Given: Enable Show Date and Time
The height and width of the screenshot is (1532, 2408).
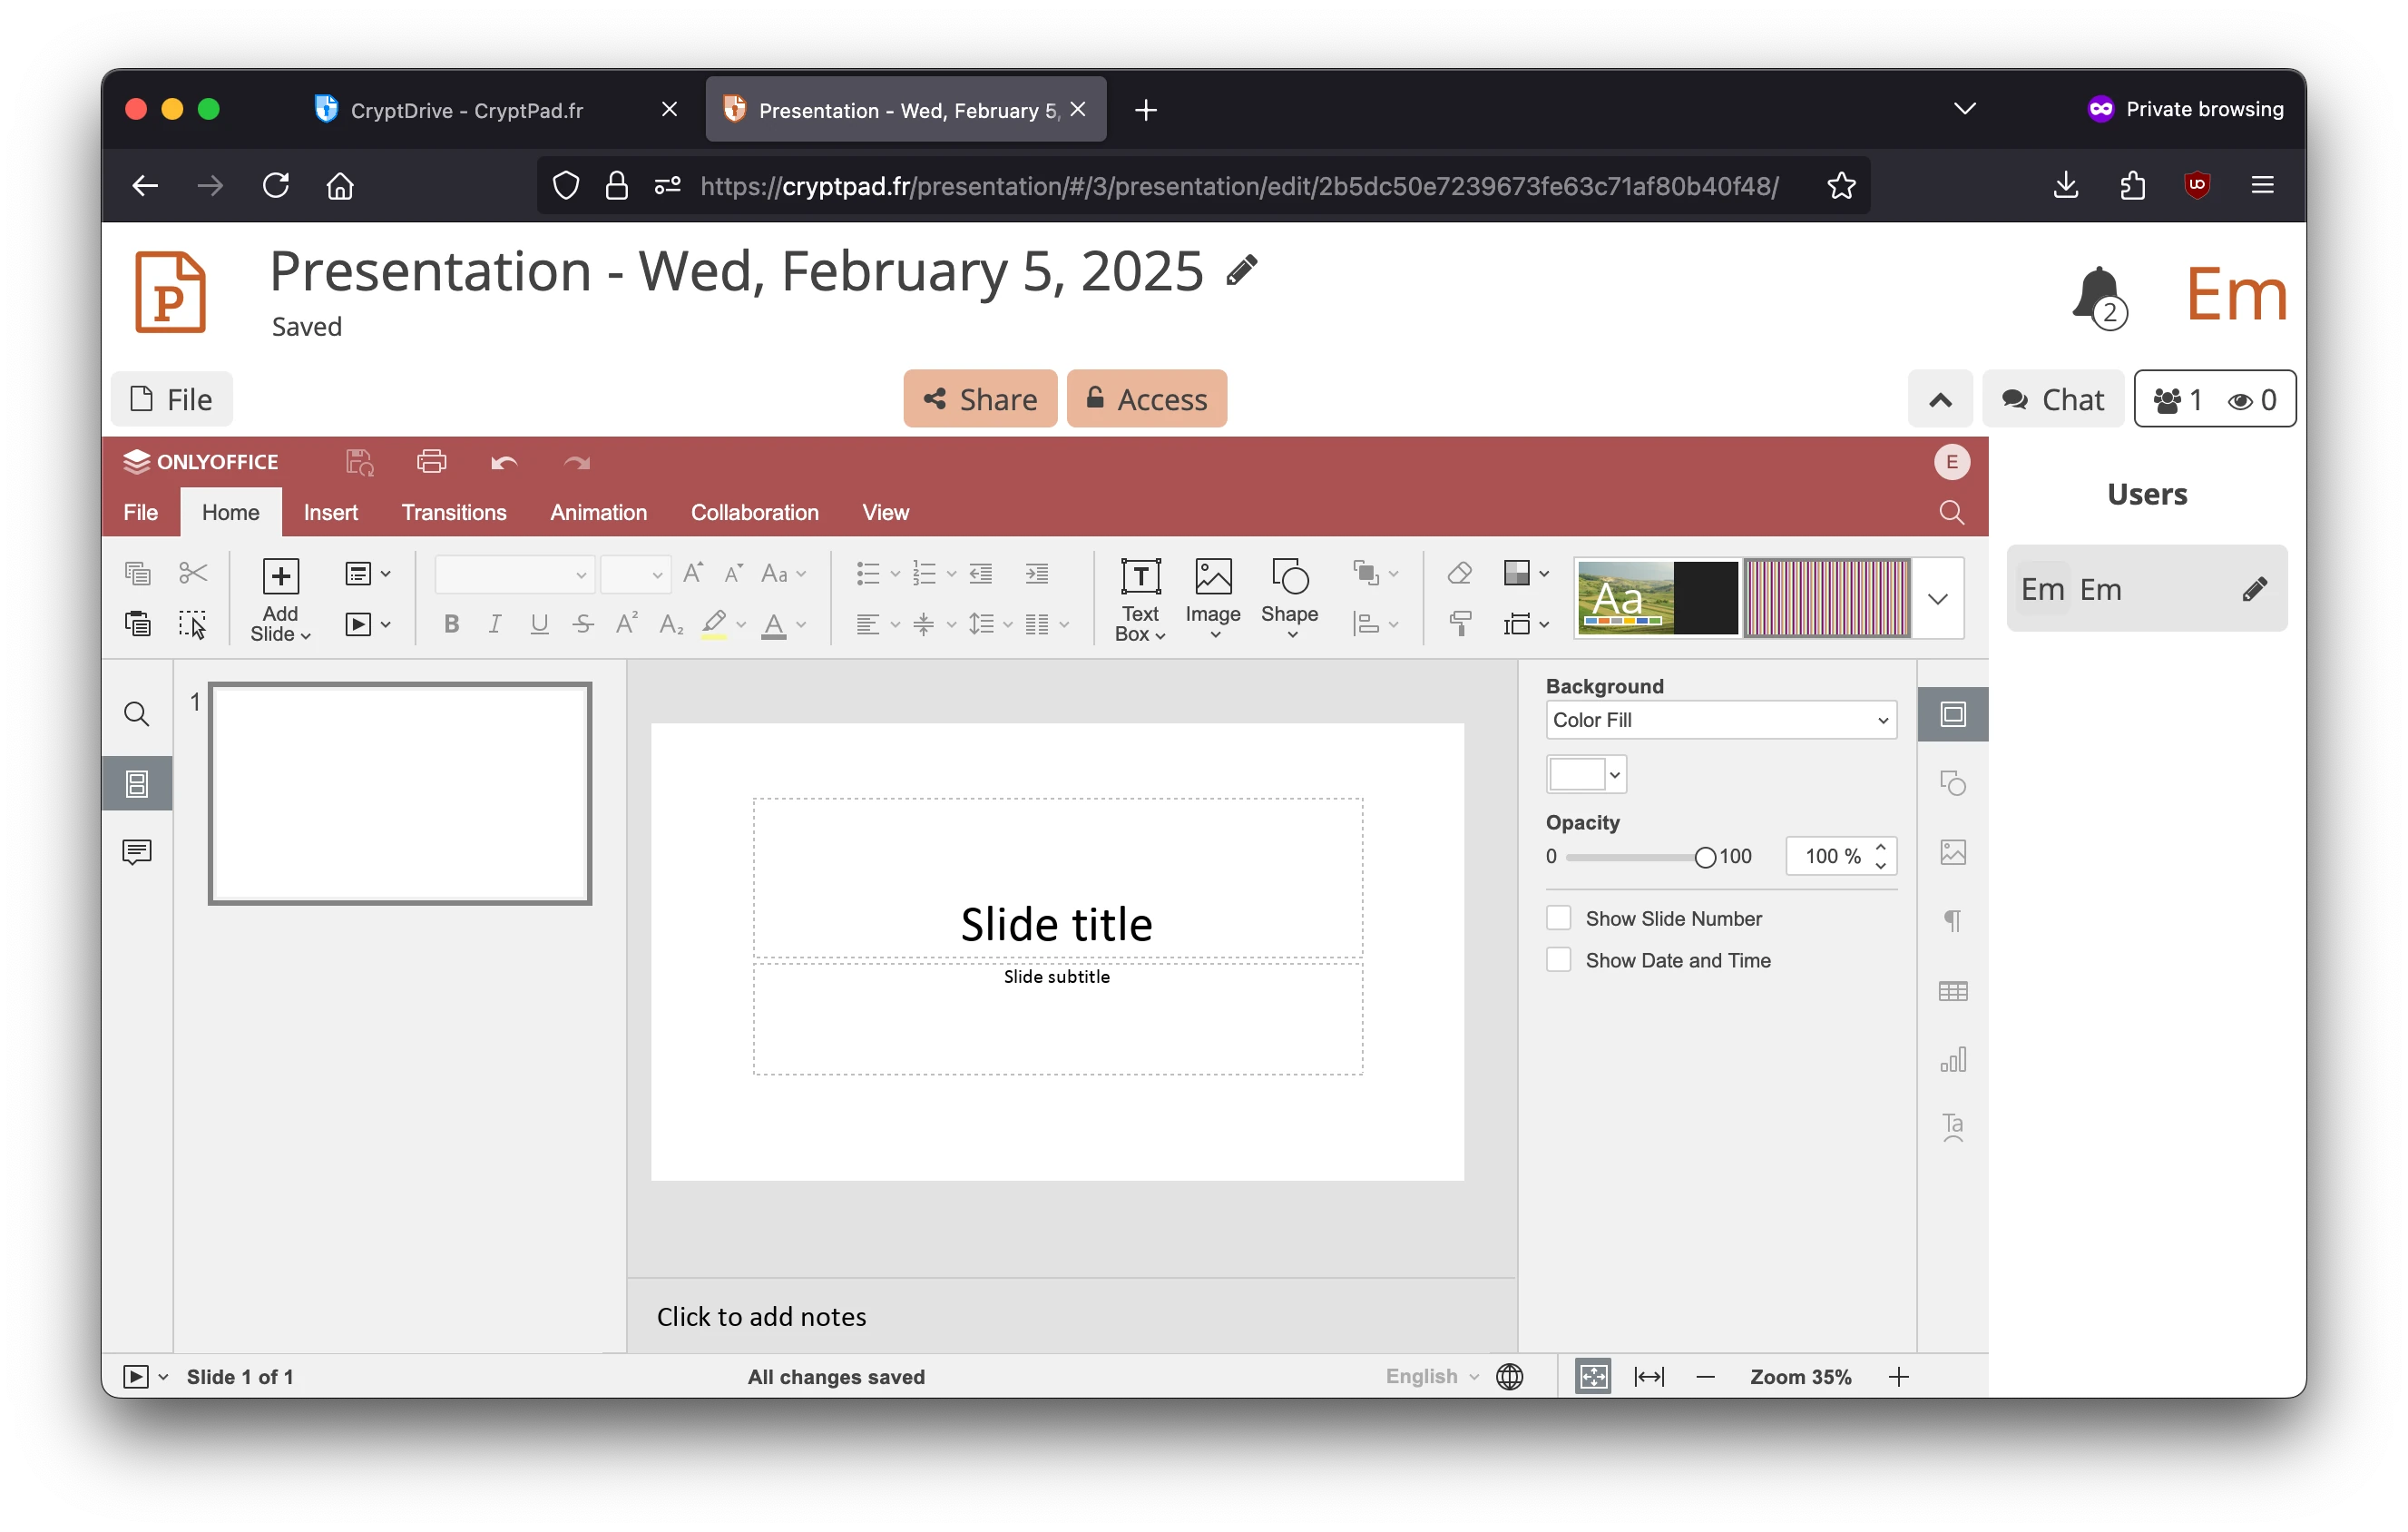Looking at the screenshot, I should 1558,959.
